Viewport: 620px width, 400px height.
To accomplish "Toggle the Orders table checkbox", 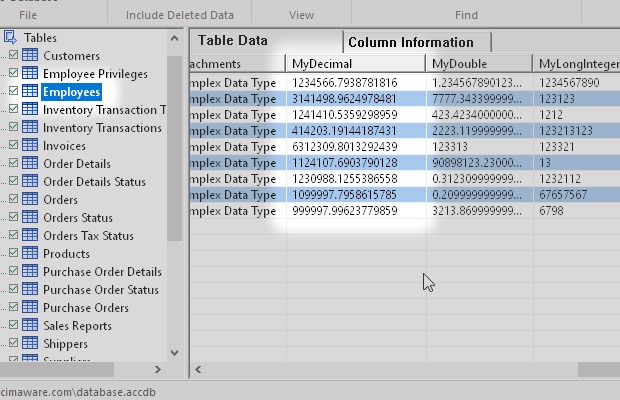I will pos(13,200).
